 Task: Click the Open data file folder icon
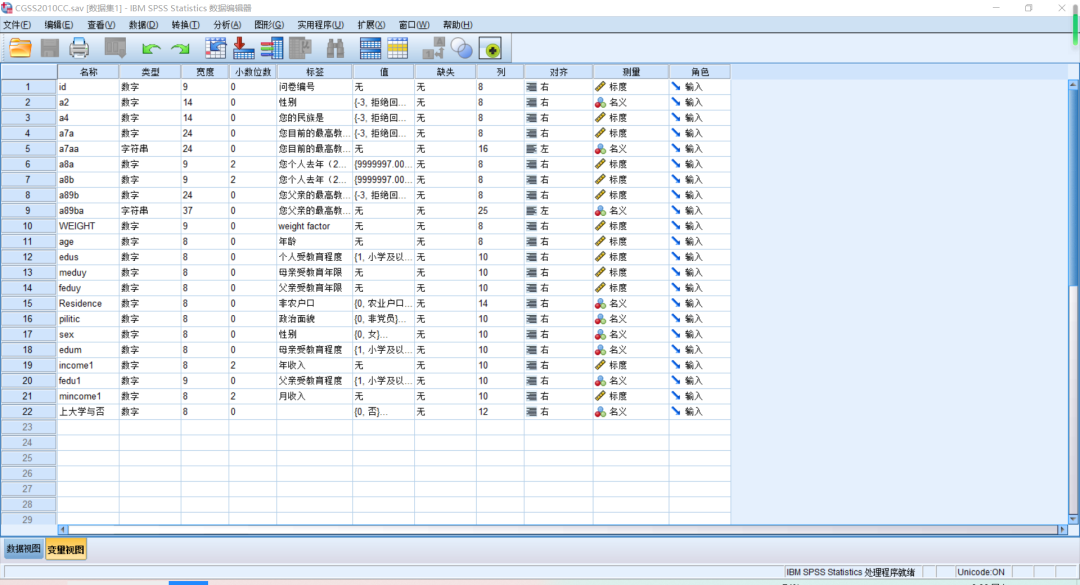21,48
